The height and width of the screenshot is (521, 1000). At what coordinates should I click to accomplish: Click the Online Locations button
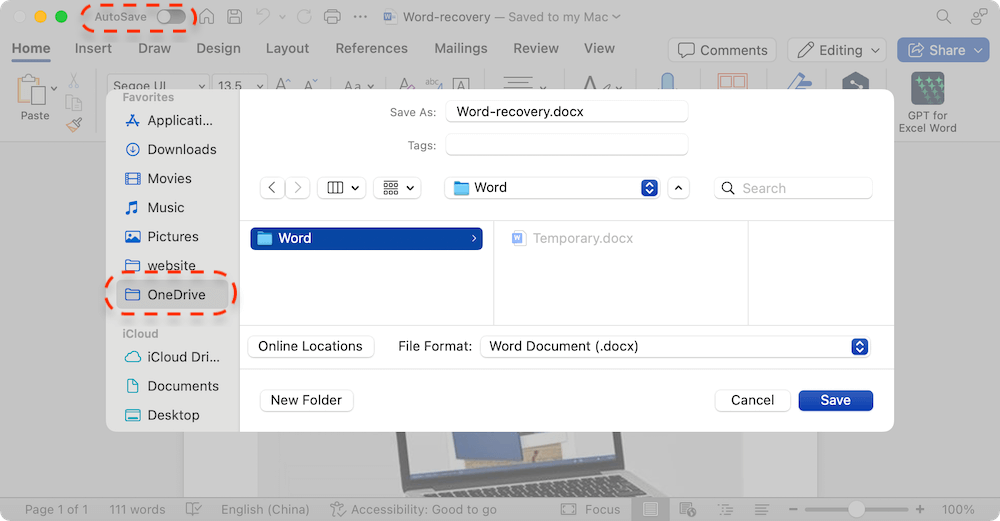click(x=311, y=346)
